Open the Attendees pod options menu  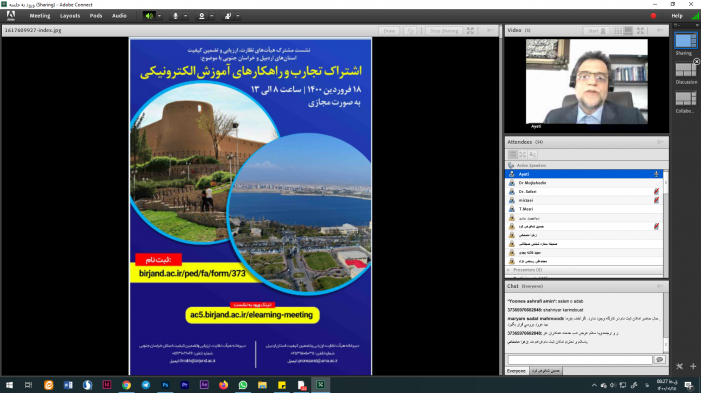pyautogui.click(x=660, y=142)
